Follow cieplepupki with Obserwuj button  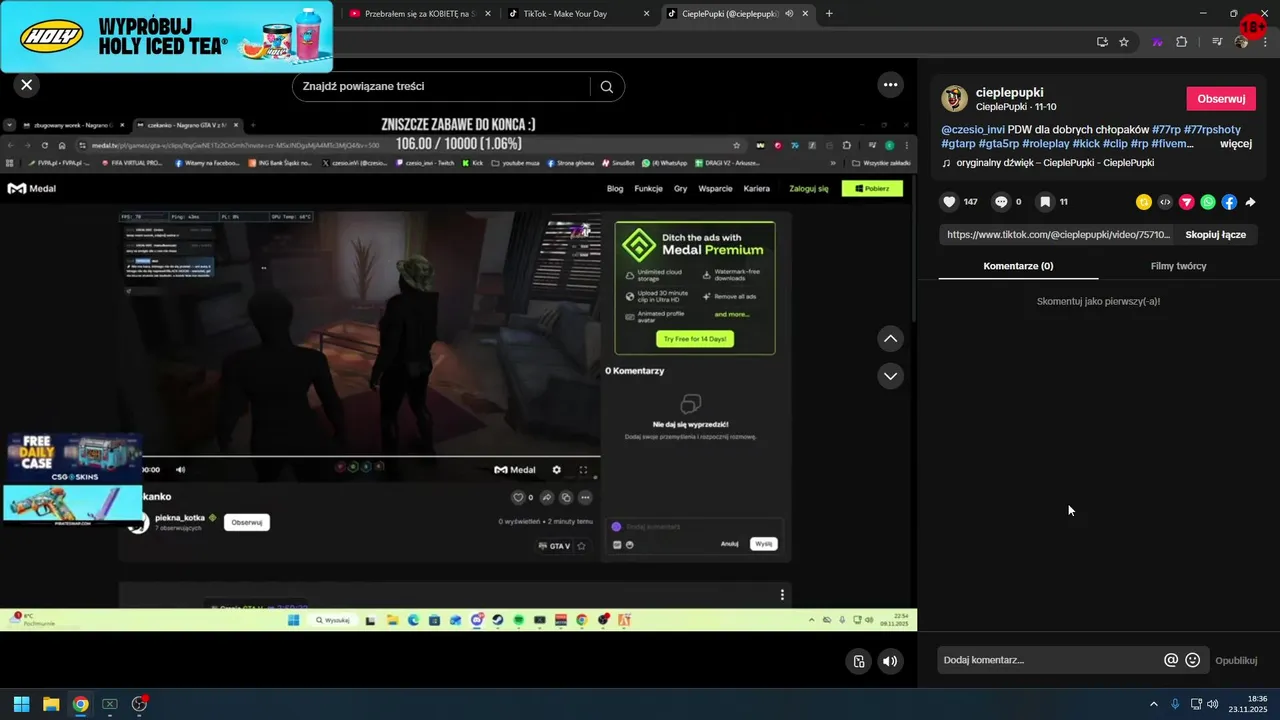pos(1221,98)
